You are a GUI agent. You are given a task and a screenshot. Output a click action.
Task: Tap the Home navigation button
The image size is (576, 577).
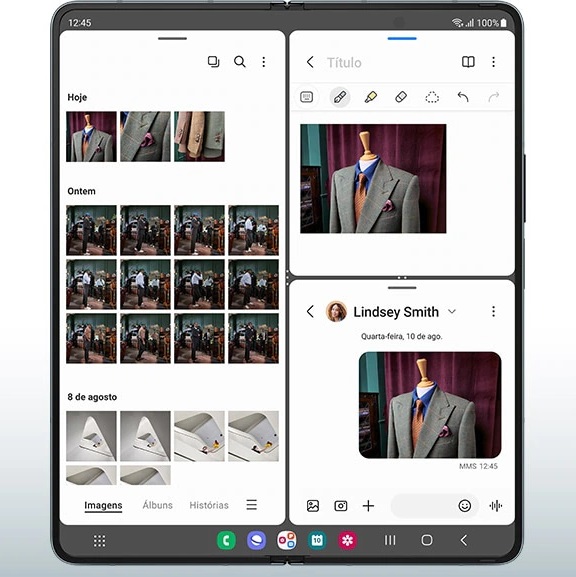(427, 540)
